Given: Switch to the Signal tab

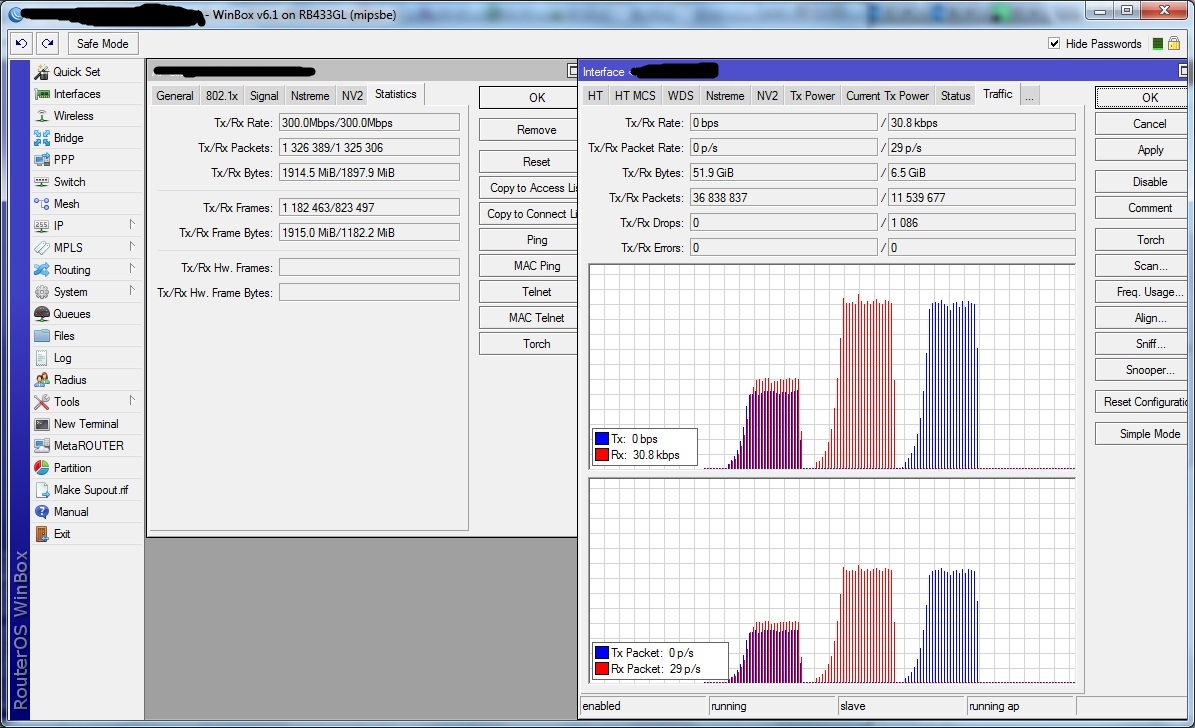Looking at the screenshot, I should point(264,96).
